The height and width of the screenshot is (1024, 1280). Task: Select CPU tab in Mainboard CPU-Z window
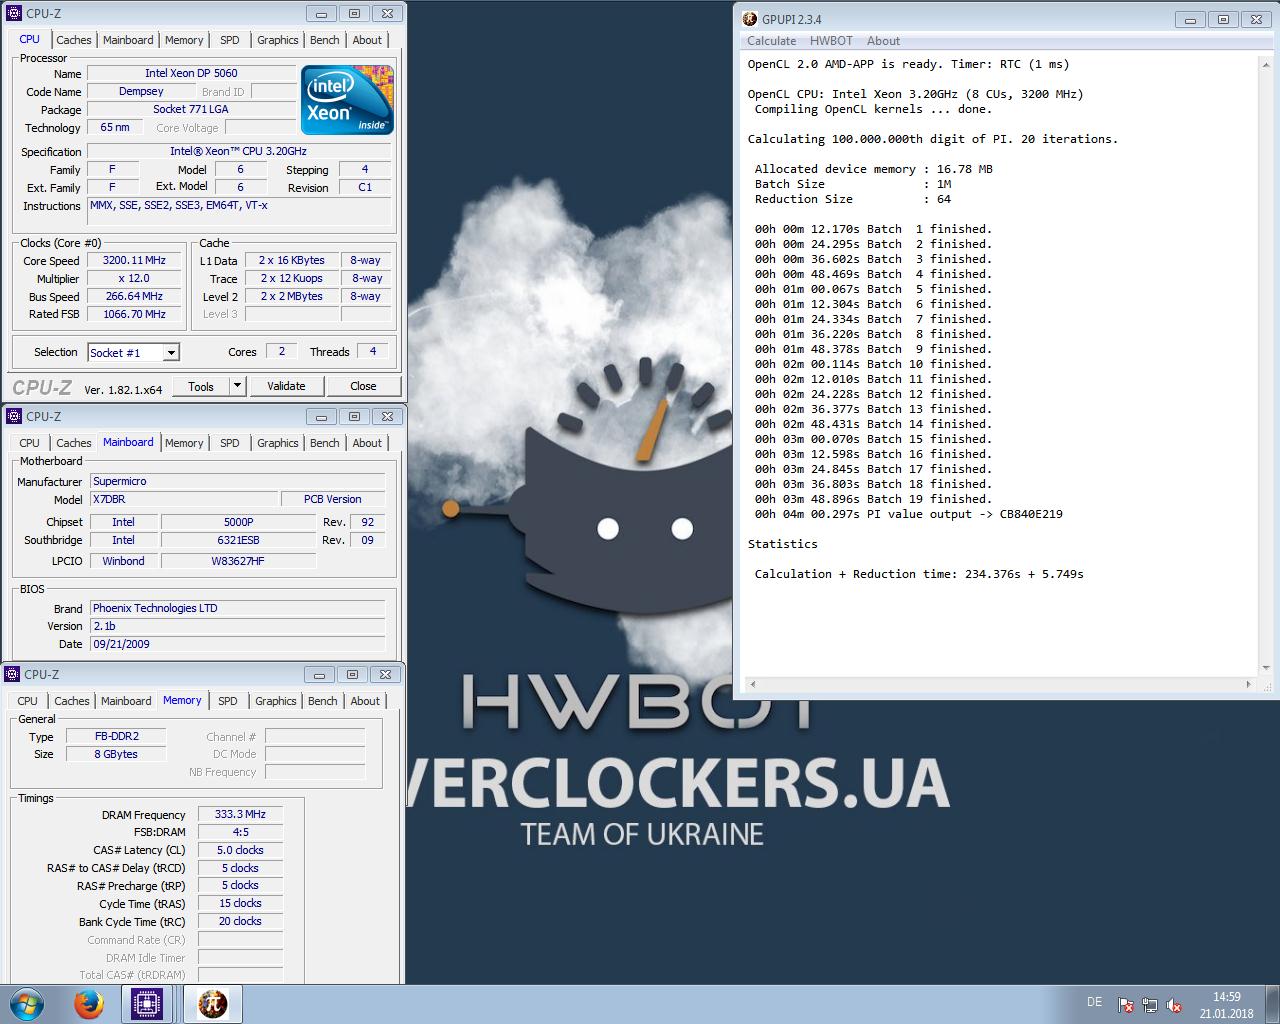(30, 443)
